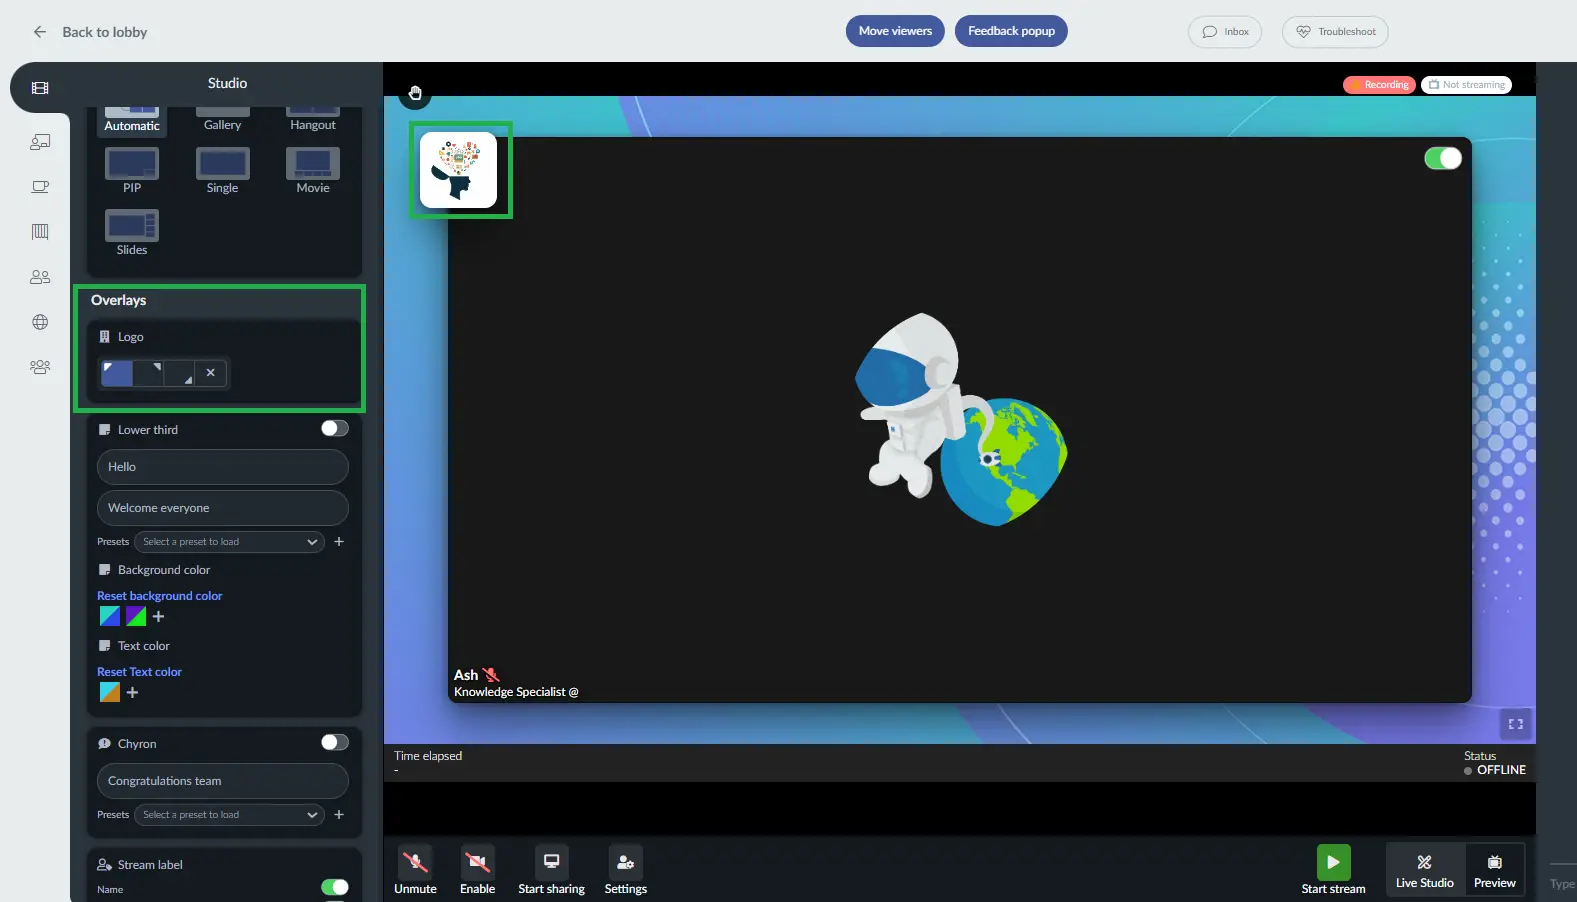This screenshot has width=1577, height=902.
Task: Go Back to lobby
Action: click(x=104, y=32)
